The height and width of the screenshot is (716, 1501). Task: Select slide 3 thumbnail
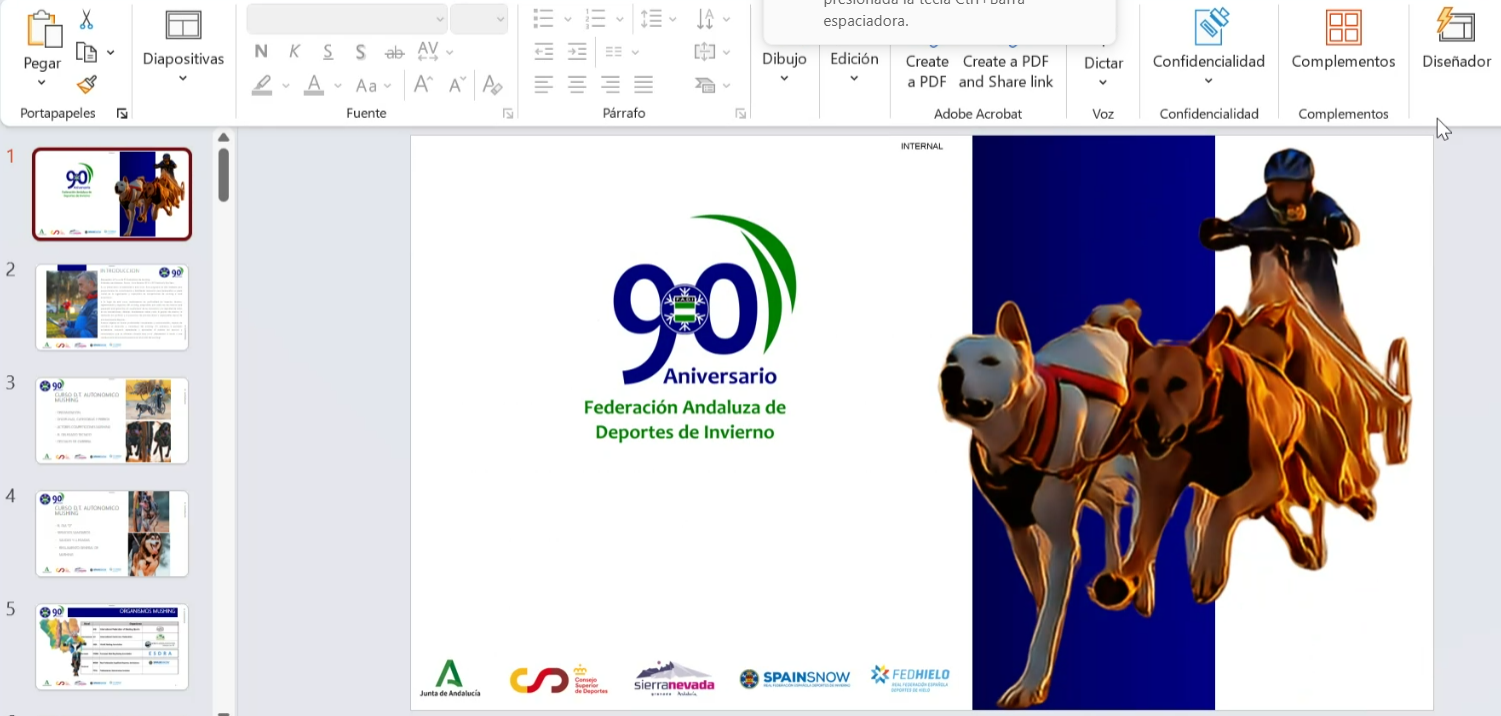pyautogui.click(x=112, y=420)
